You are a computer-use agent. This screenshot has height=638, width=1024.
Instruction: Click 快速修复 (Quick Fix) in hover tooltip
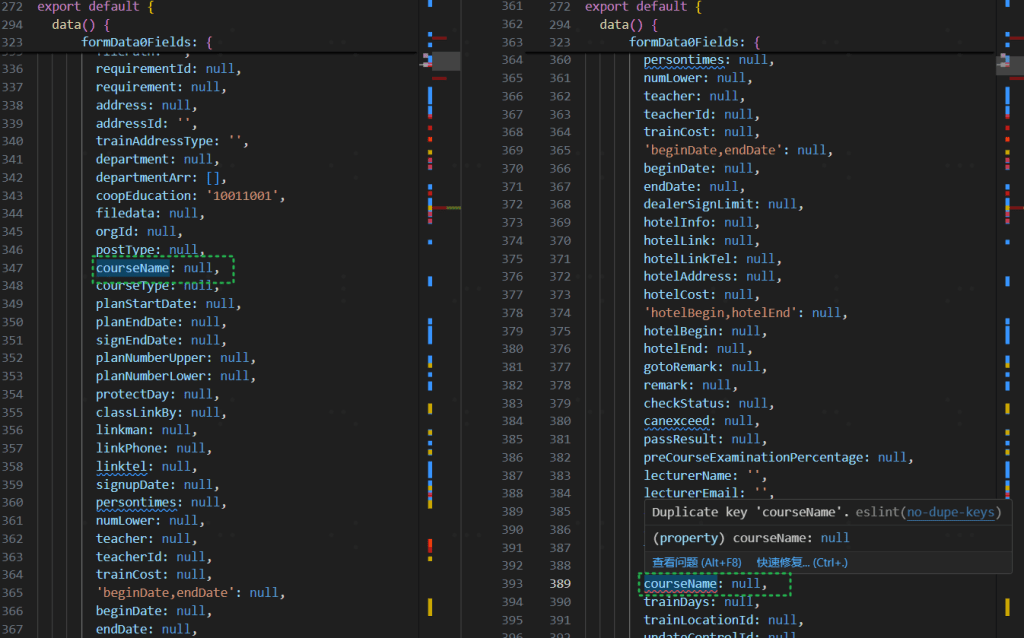pyautogui.click(x=802, y=562)
